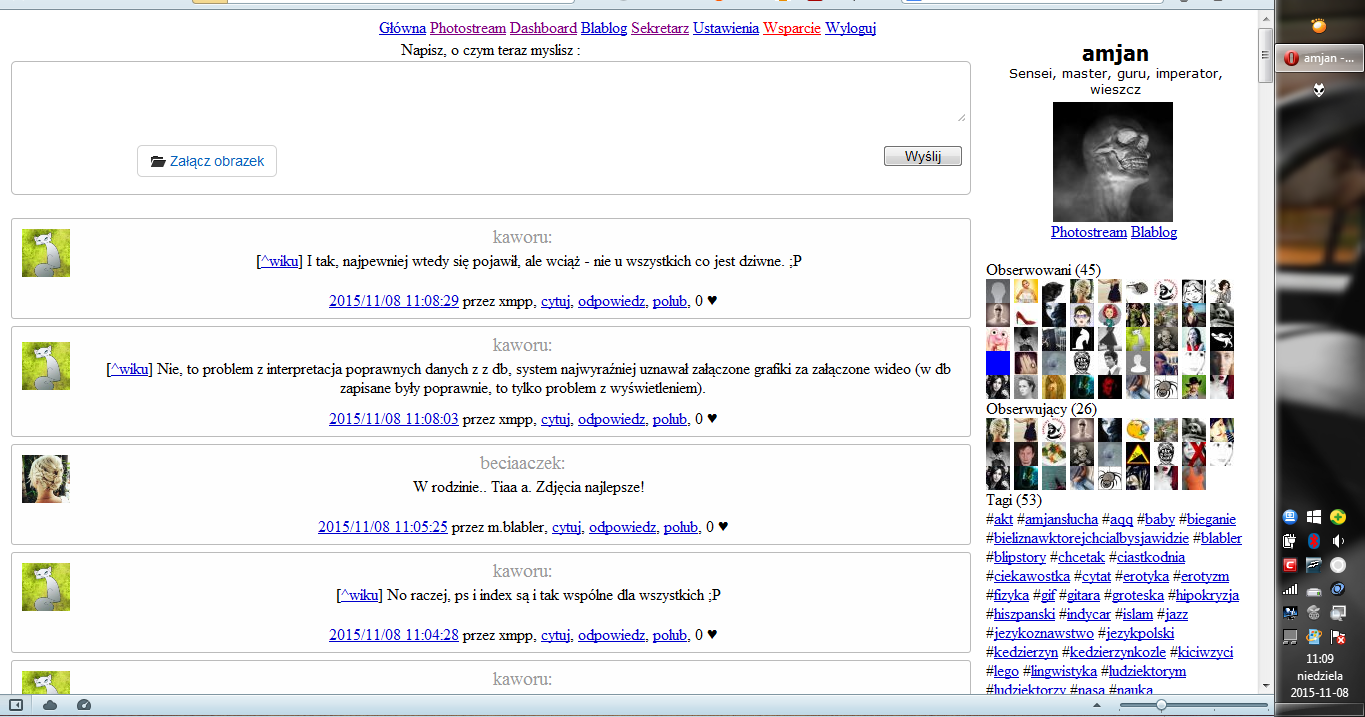Open Opera Link cloud sync icon
The image size is (1365, 717).
(50, 705)
